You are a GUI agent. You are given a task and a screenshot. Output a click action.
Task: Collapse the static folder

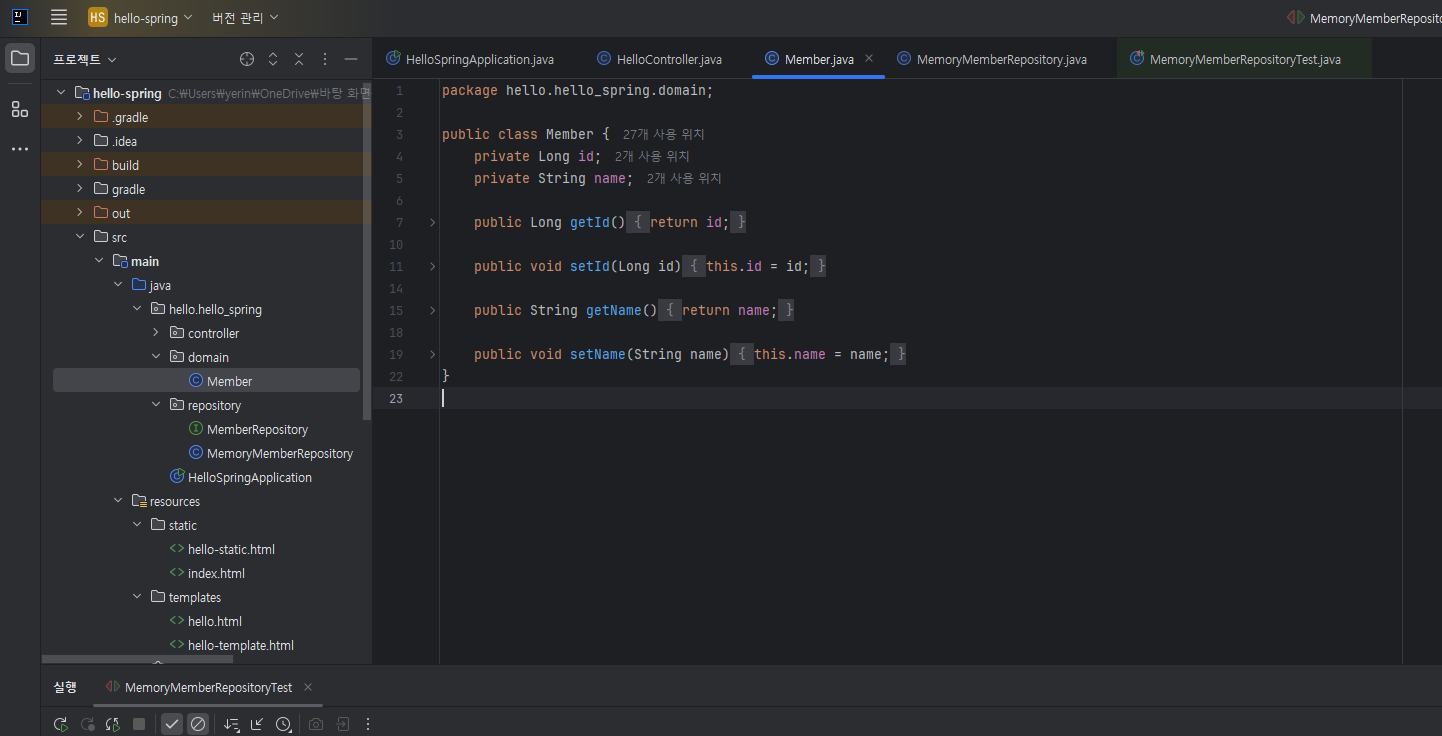[x=137, y=525]
